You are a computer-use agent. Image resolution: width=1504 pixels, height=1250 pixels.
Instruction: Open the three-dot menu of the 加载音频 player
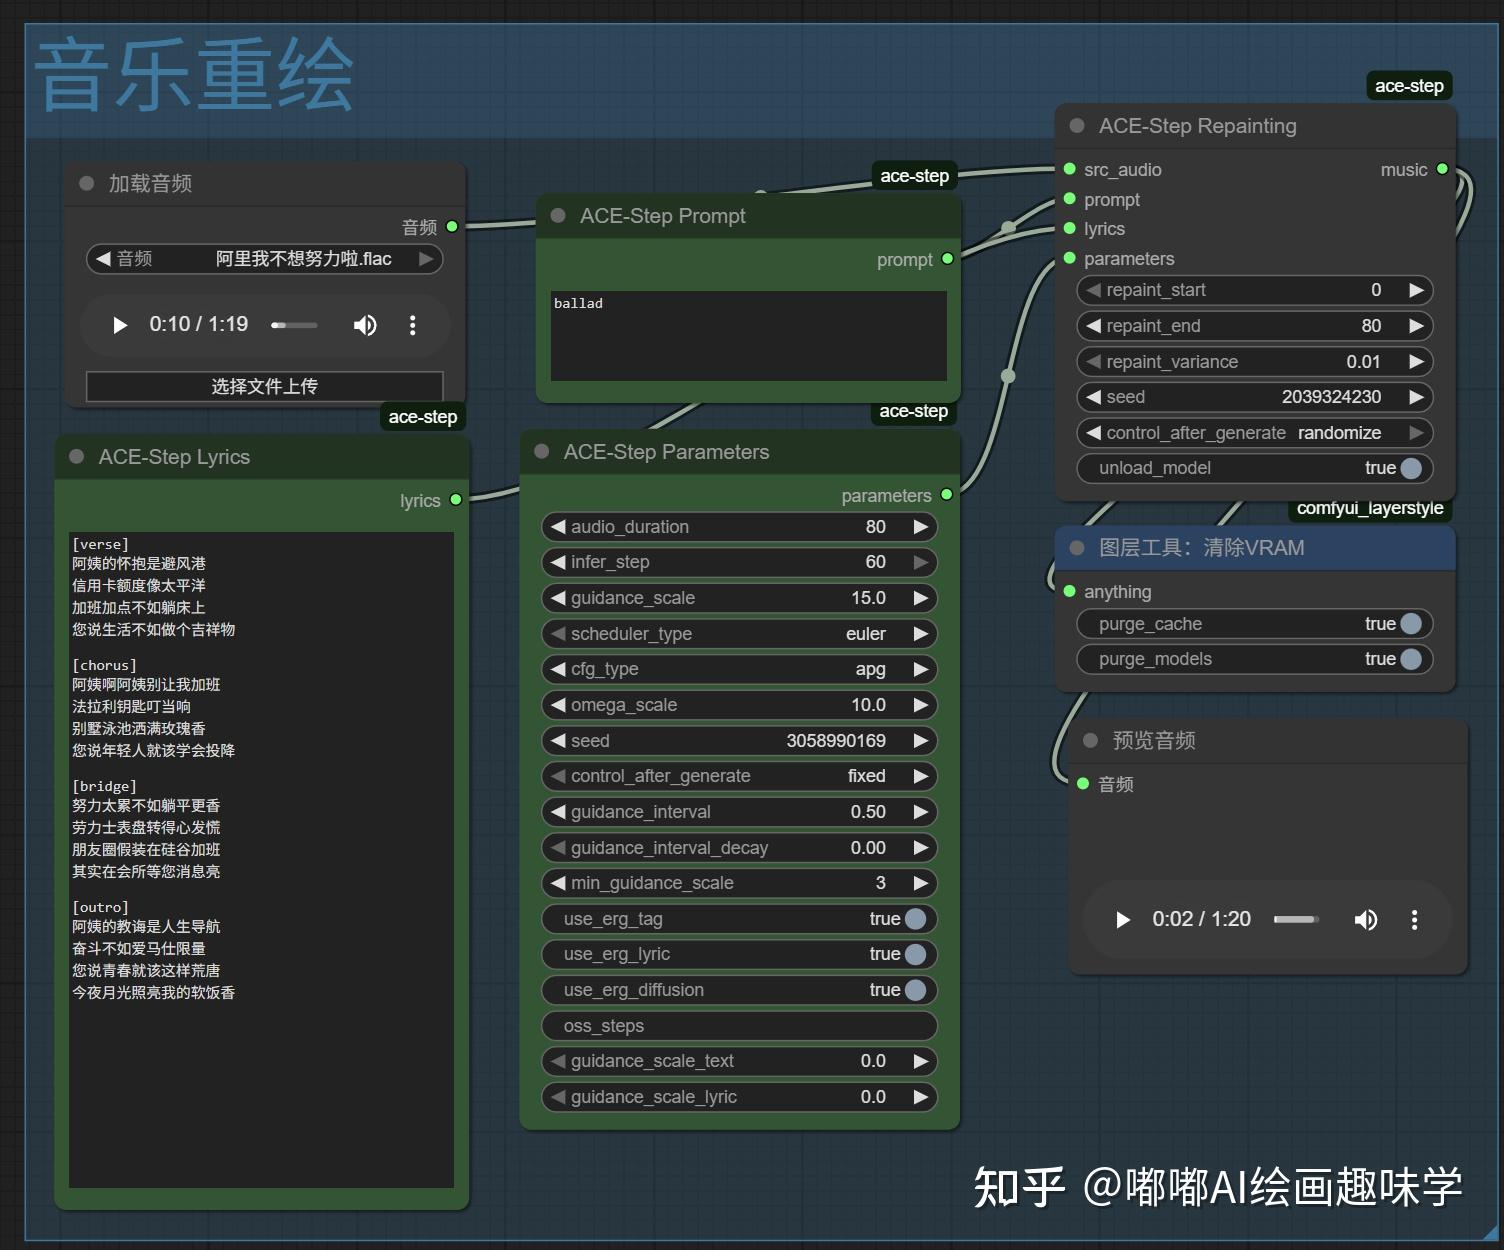pyautogui.click(x=413, y=325)
